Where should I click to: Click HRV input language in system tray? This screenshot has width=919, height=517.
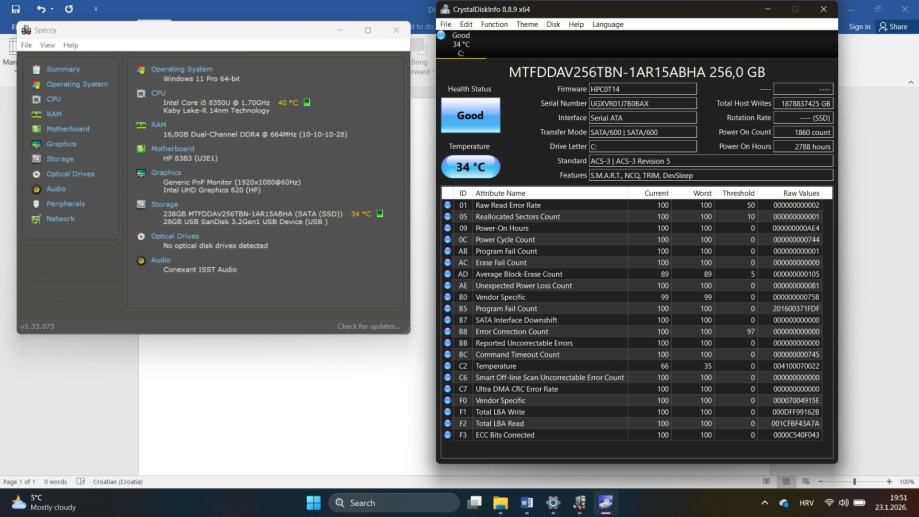tap(806, 503)
